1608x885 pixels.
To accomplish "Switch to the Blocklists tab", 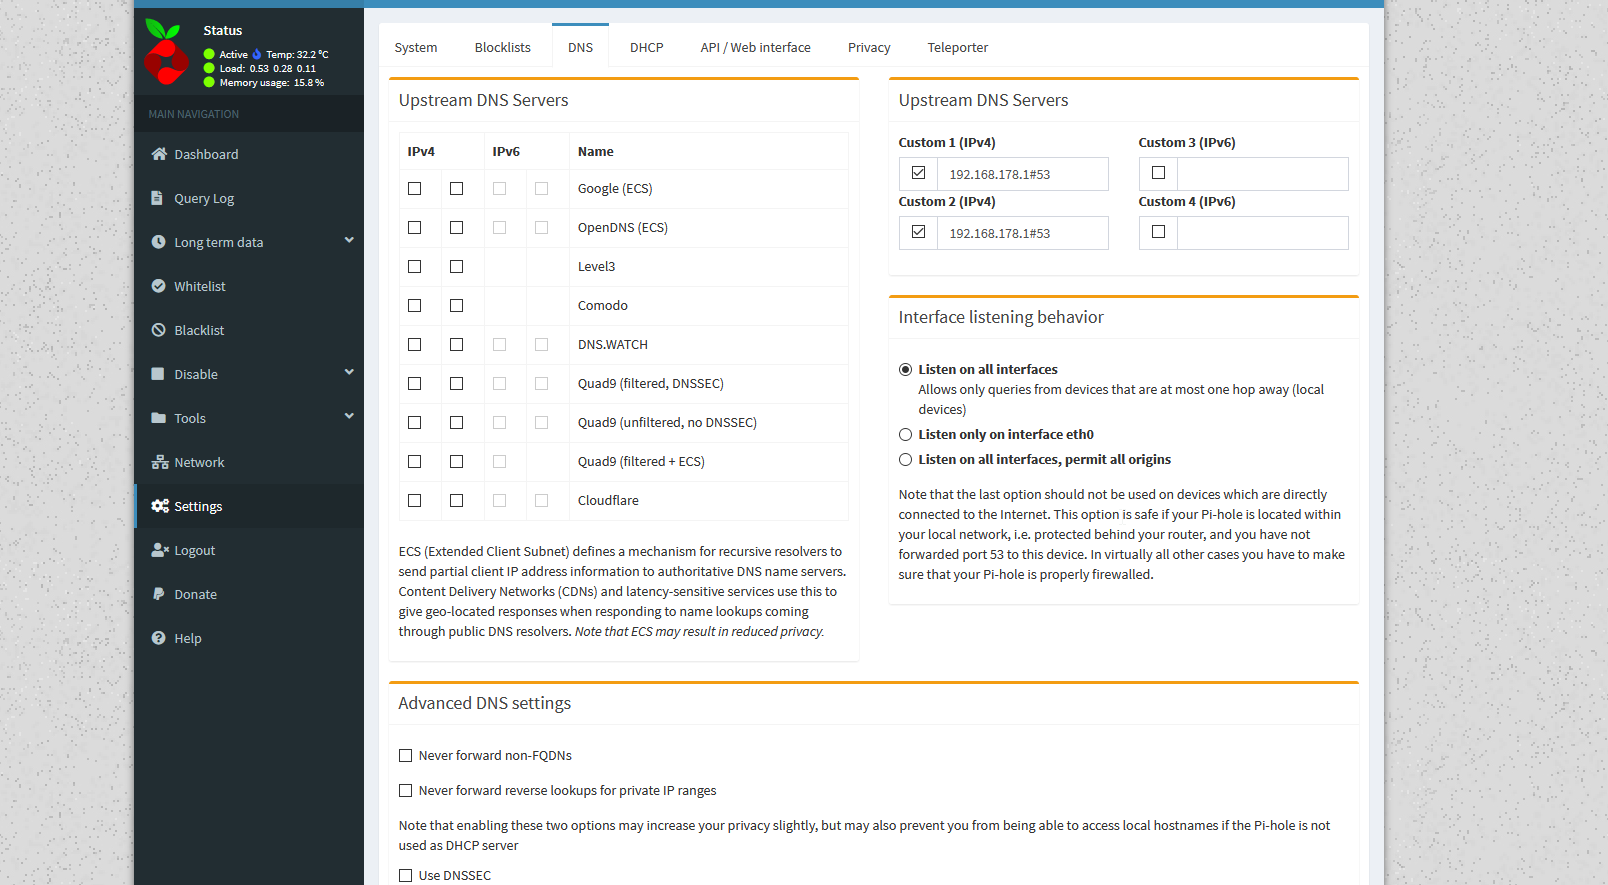I will point(503,47).
